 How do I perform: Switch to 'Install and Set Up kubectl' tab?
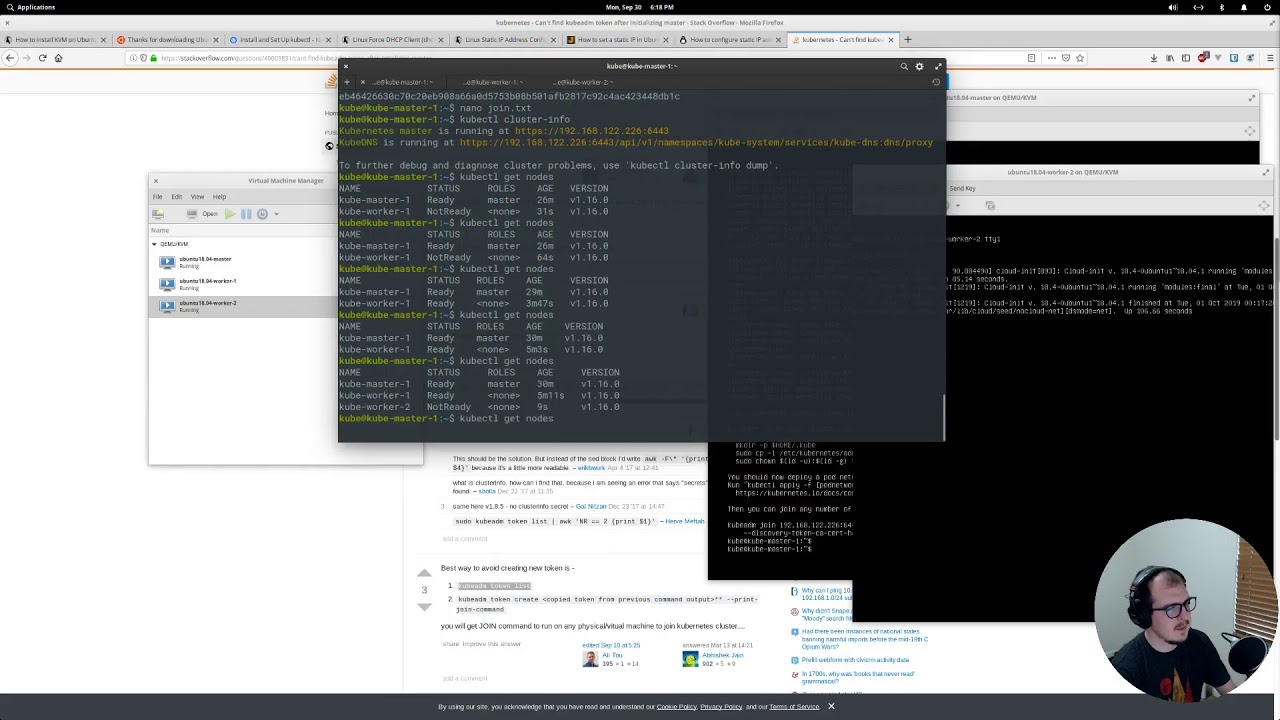click(x=279, y=40)
